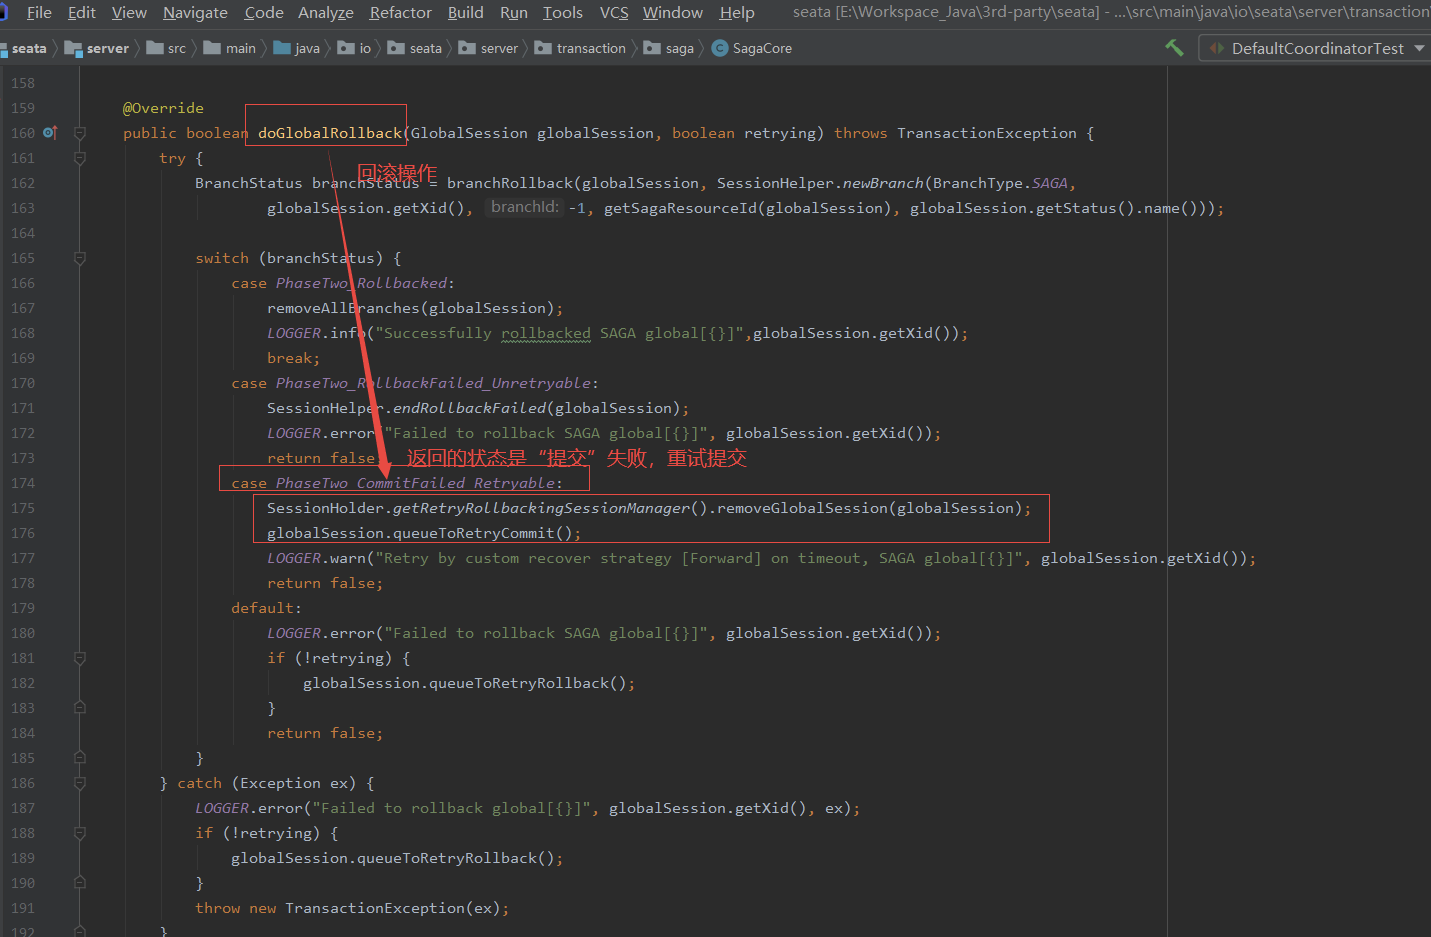Screen dimensions: 1431x937
Task: Click the override gutter icon on line 160
Action: point(50,133)
